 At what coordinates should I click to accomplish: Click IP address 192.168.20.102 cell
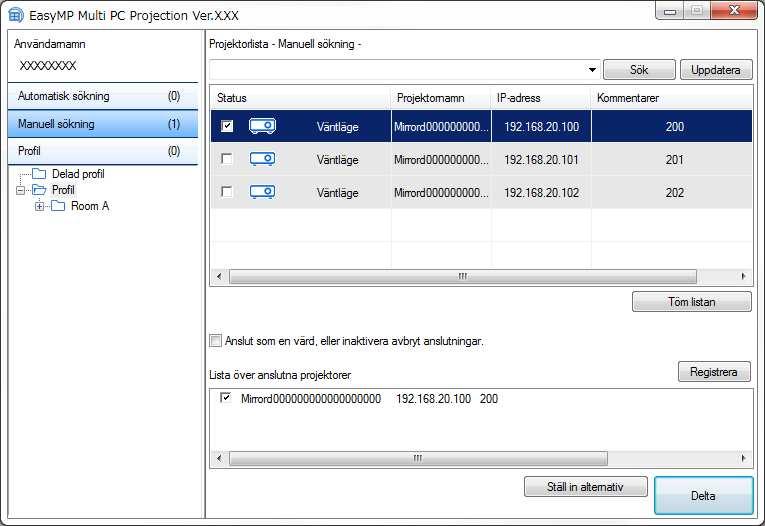pyautogui.click(x=542, y=193)
